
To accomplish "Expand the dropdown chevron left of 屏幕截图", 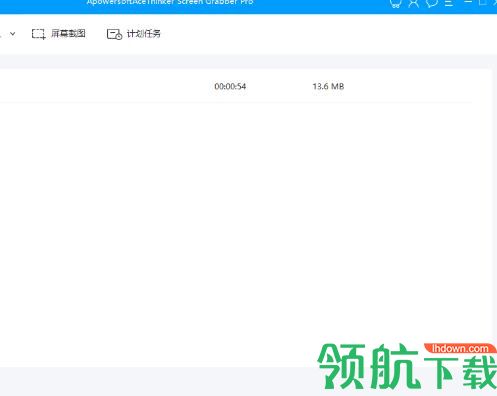I will (x=13, y=34).
